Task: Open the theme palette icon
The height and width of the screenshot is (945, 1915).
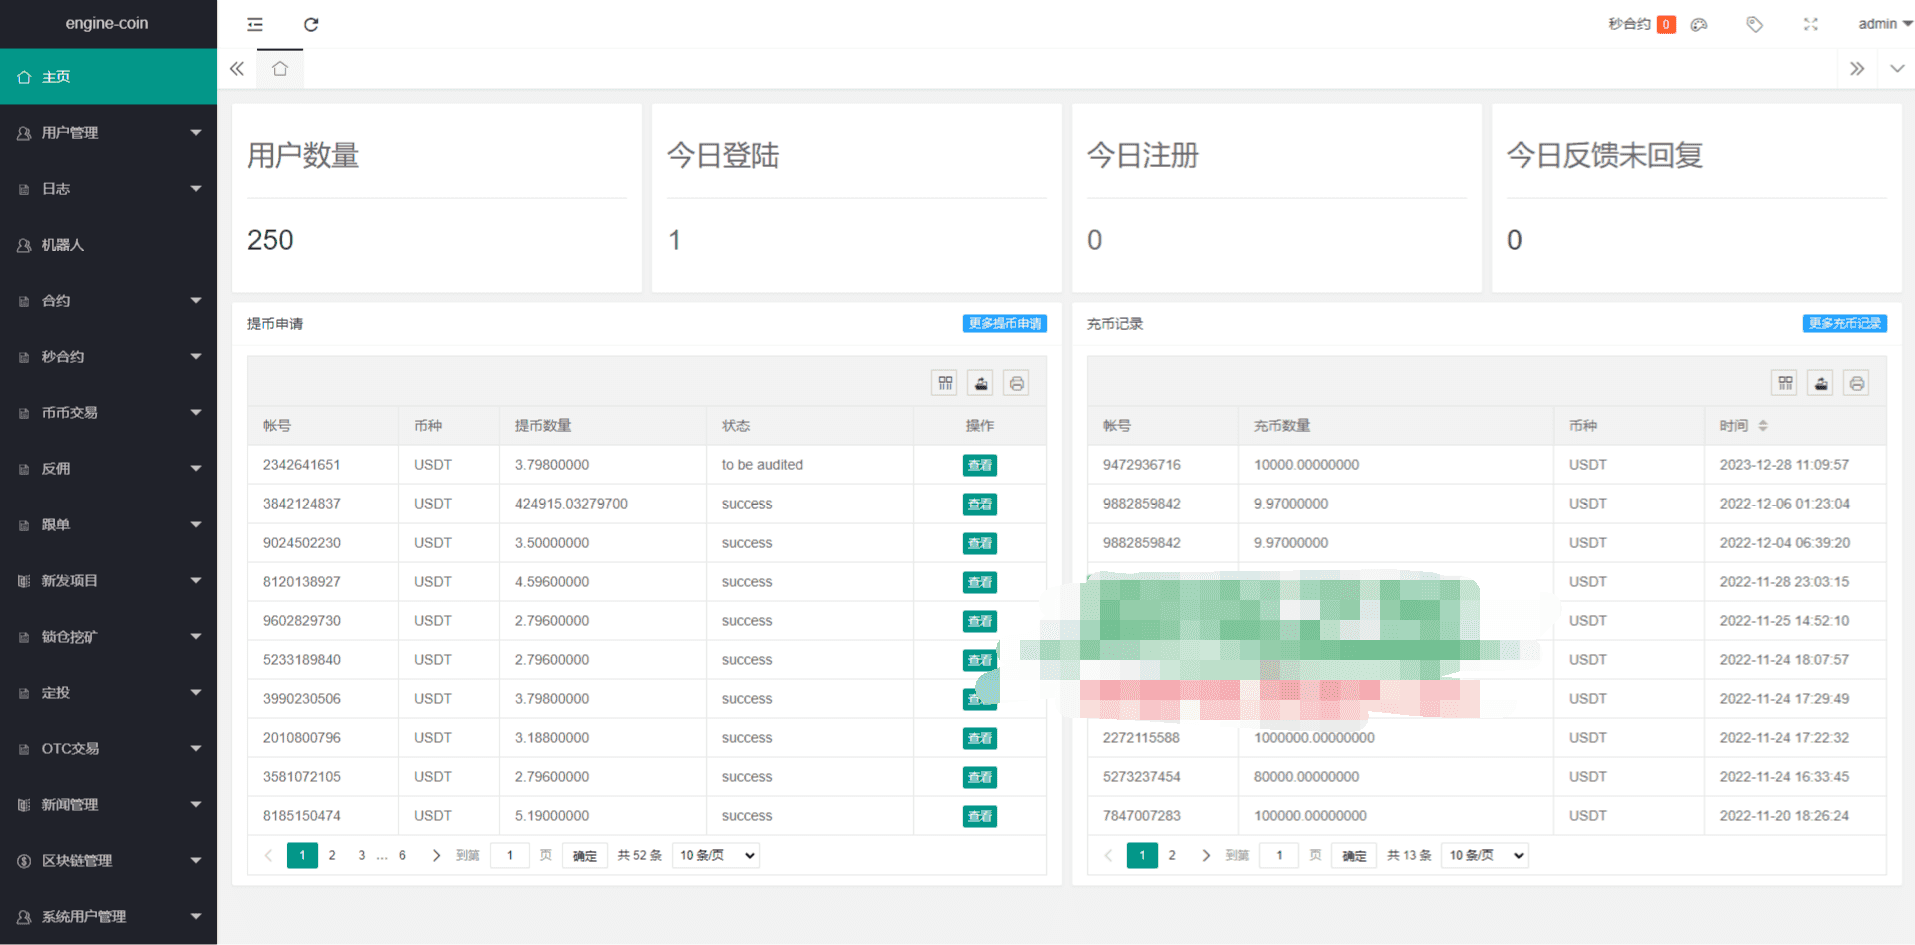Action: (x=1699, y=24)
